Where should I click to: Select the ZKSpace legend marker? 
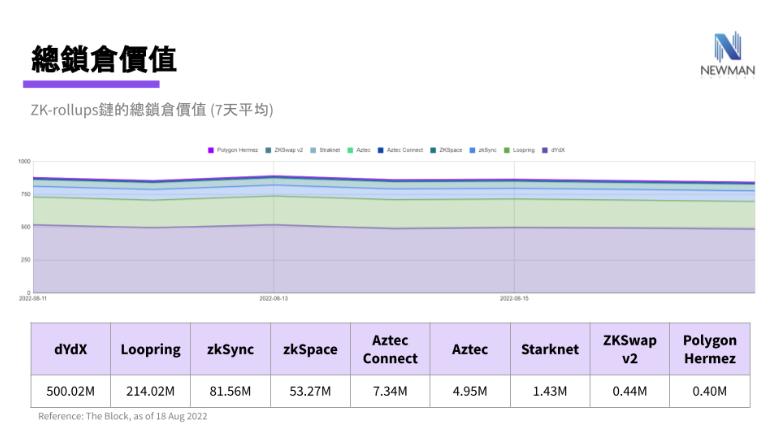[434, 150]
